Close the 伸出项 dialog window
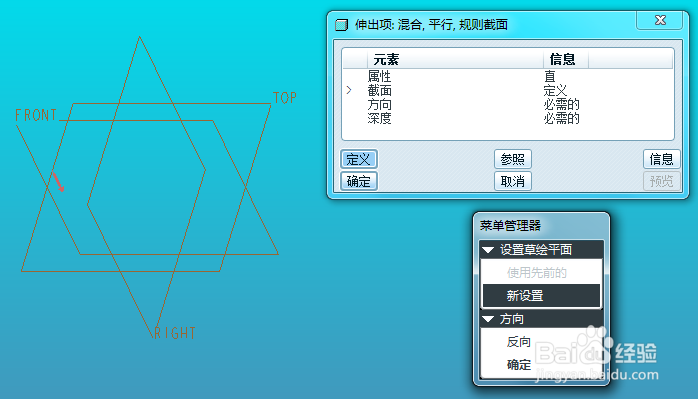This screenshot has width=698, height=399. [660, 20]
